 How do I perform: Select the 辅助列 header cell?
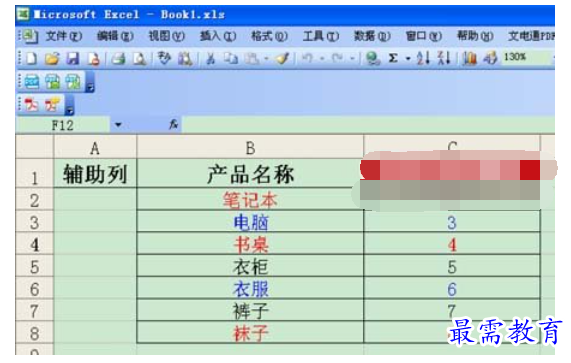pos(95,174)
